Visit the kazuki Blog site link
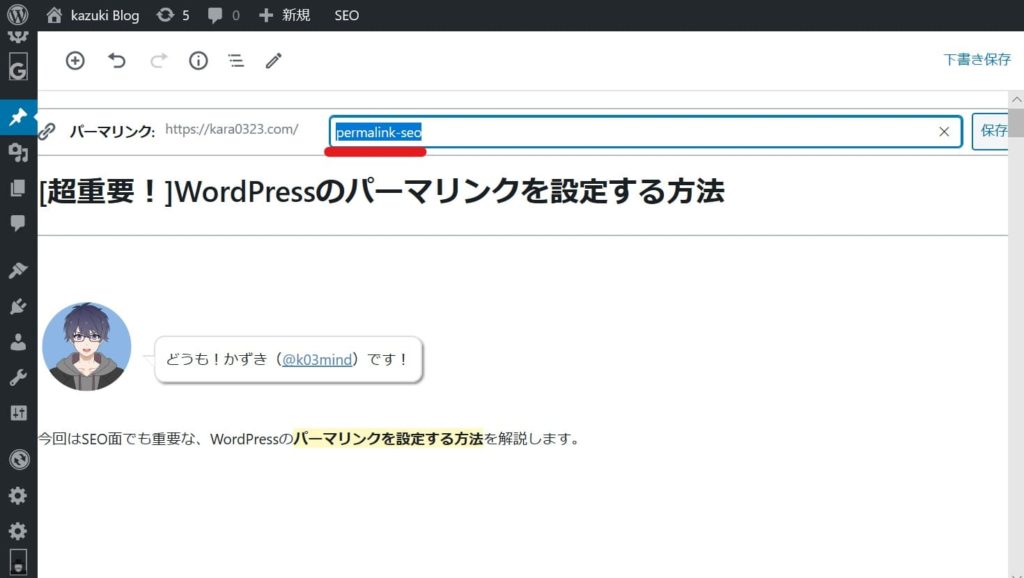 click(92, 15)
